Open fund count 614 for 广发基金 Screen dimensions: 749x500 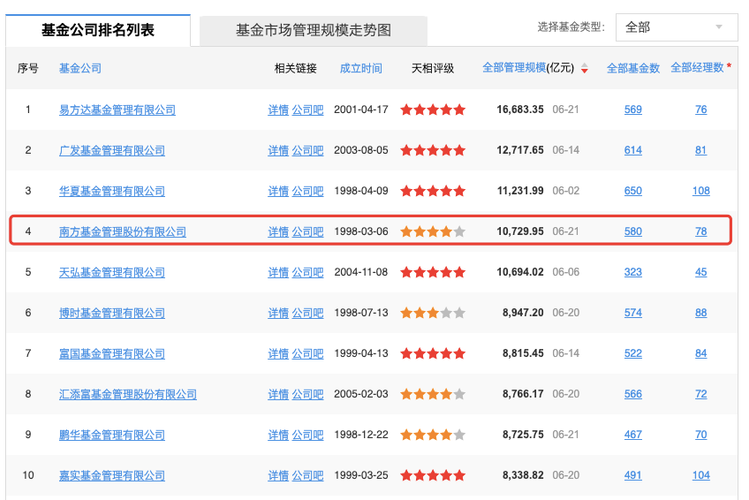click(x=633, y=150)
